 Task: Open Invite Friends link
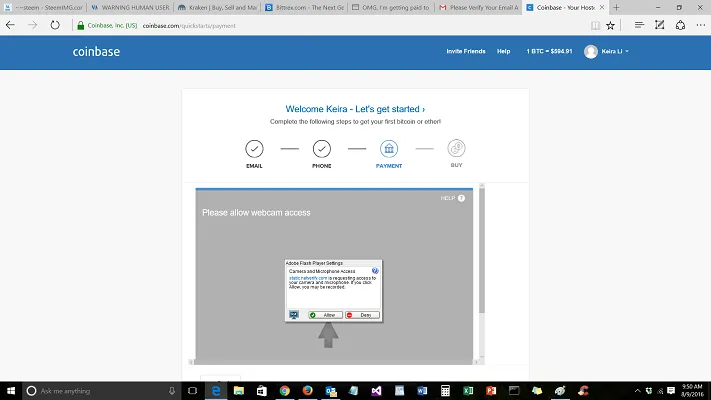point(466,51)
